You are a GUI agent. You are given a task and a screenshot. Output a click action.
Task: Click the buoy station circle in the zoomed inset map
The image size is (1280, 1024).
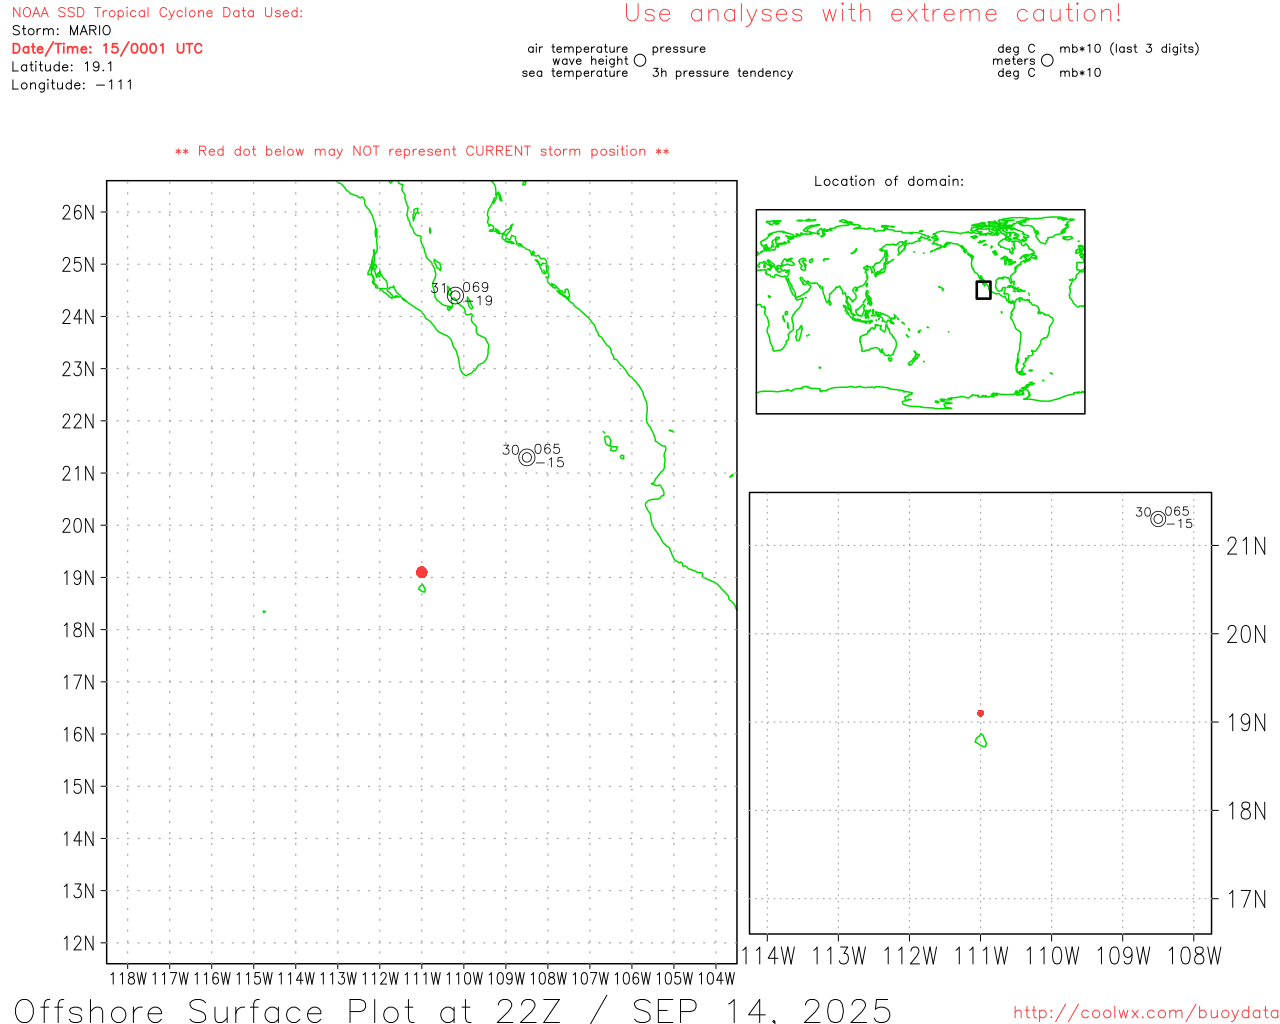[x=1158, y=519]
